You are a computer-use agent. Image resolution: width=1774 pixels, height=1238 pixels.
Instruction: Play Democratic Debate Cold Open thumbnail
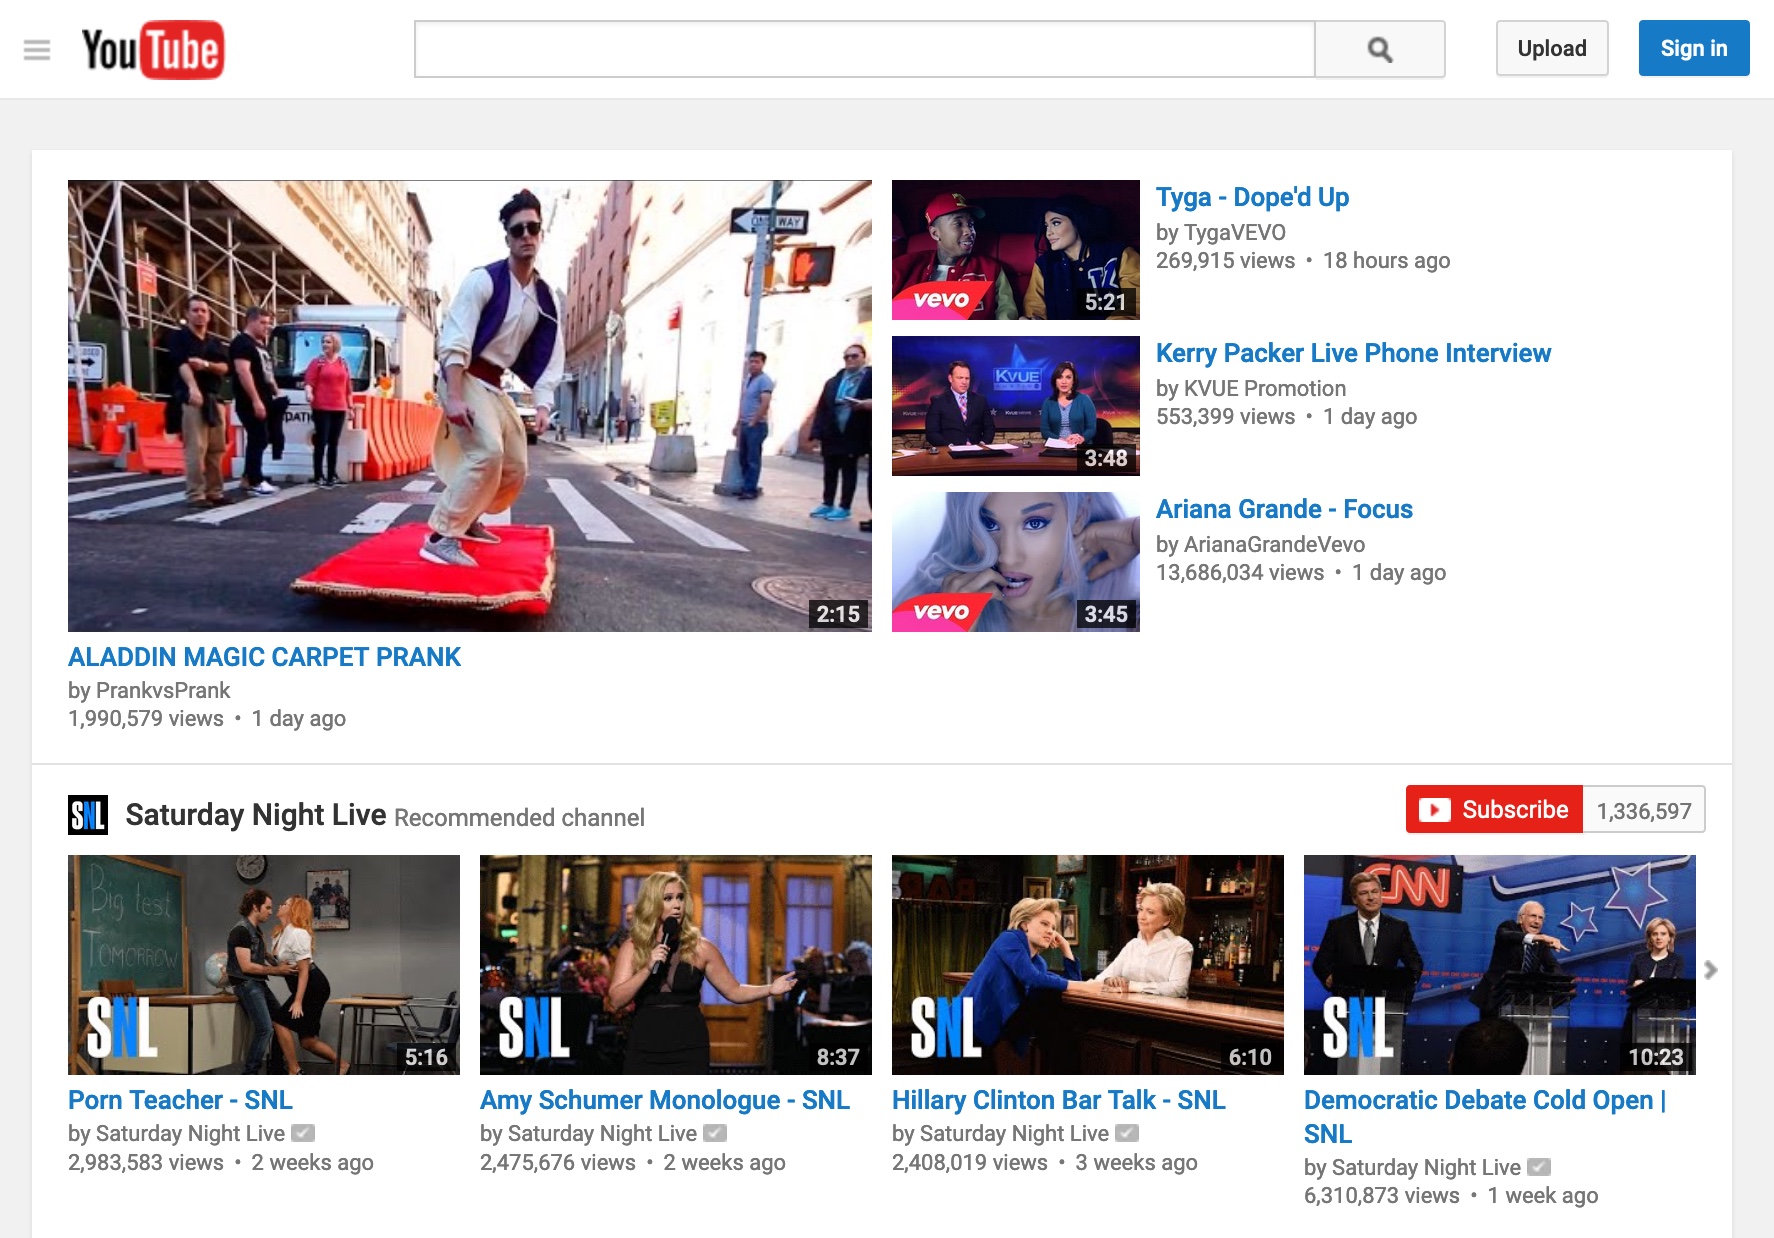[x=1499, y=964]
